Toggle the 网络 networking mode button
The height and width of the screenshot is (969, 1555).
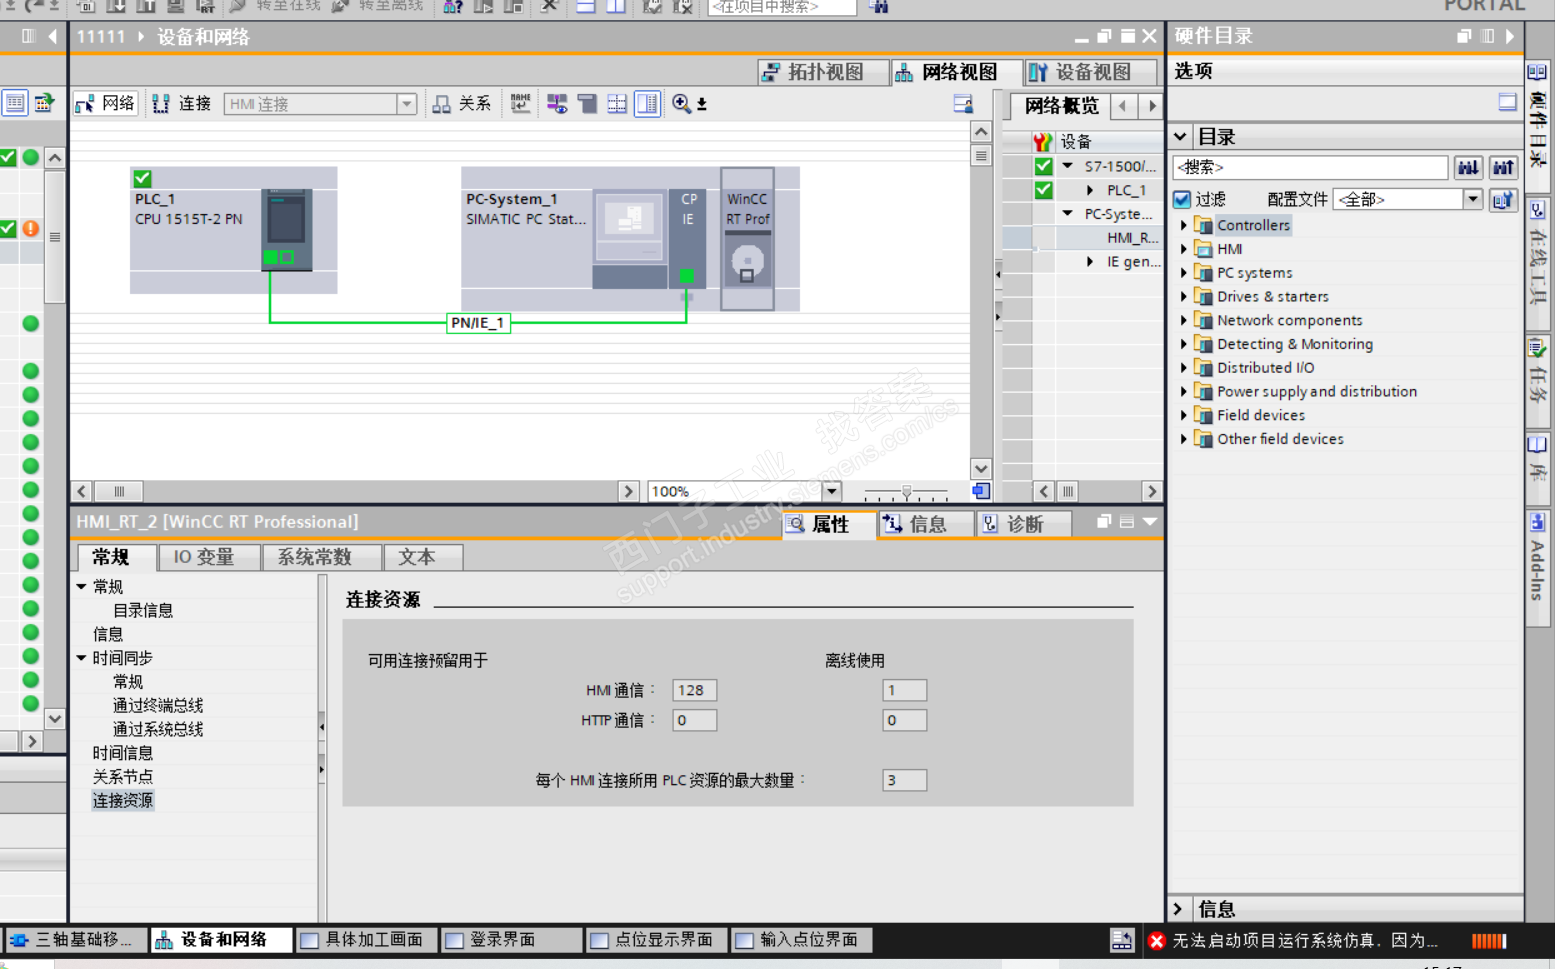[106, 104]
